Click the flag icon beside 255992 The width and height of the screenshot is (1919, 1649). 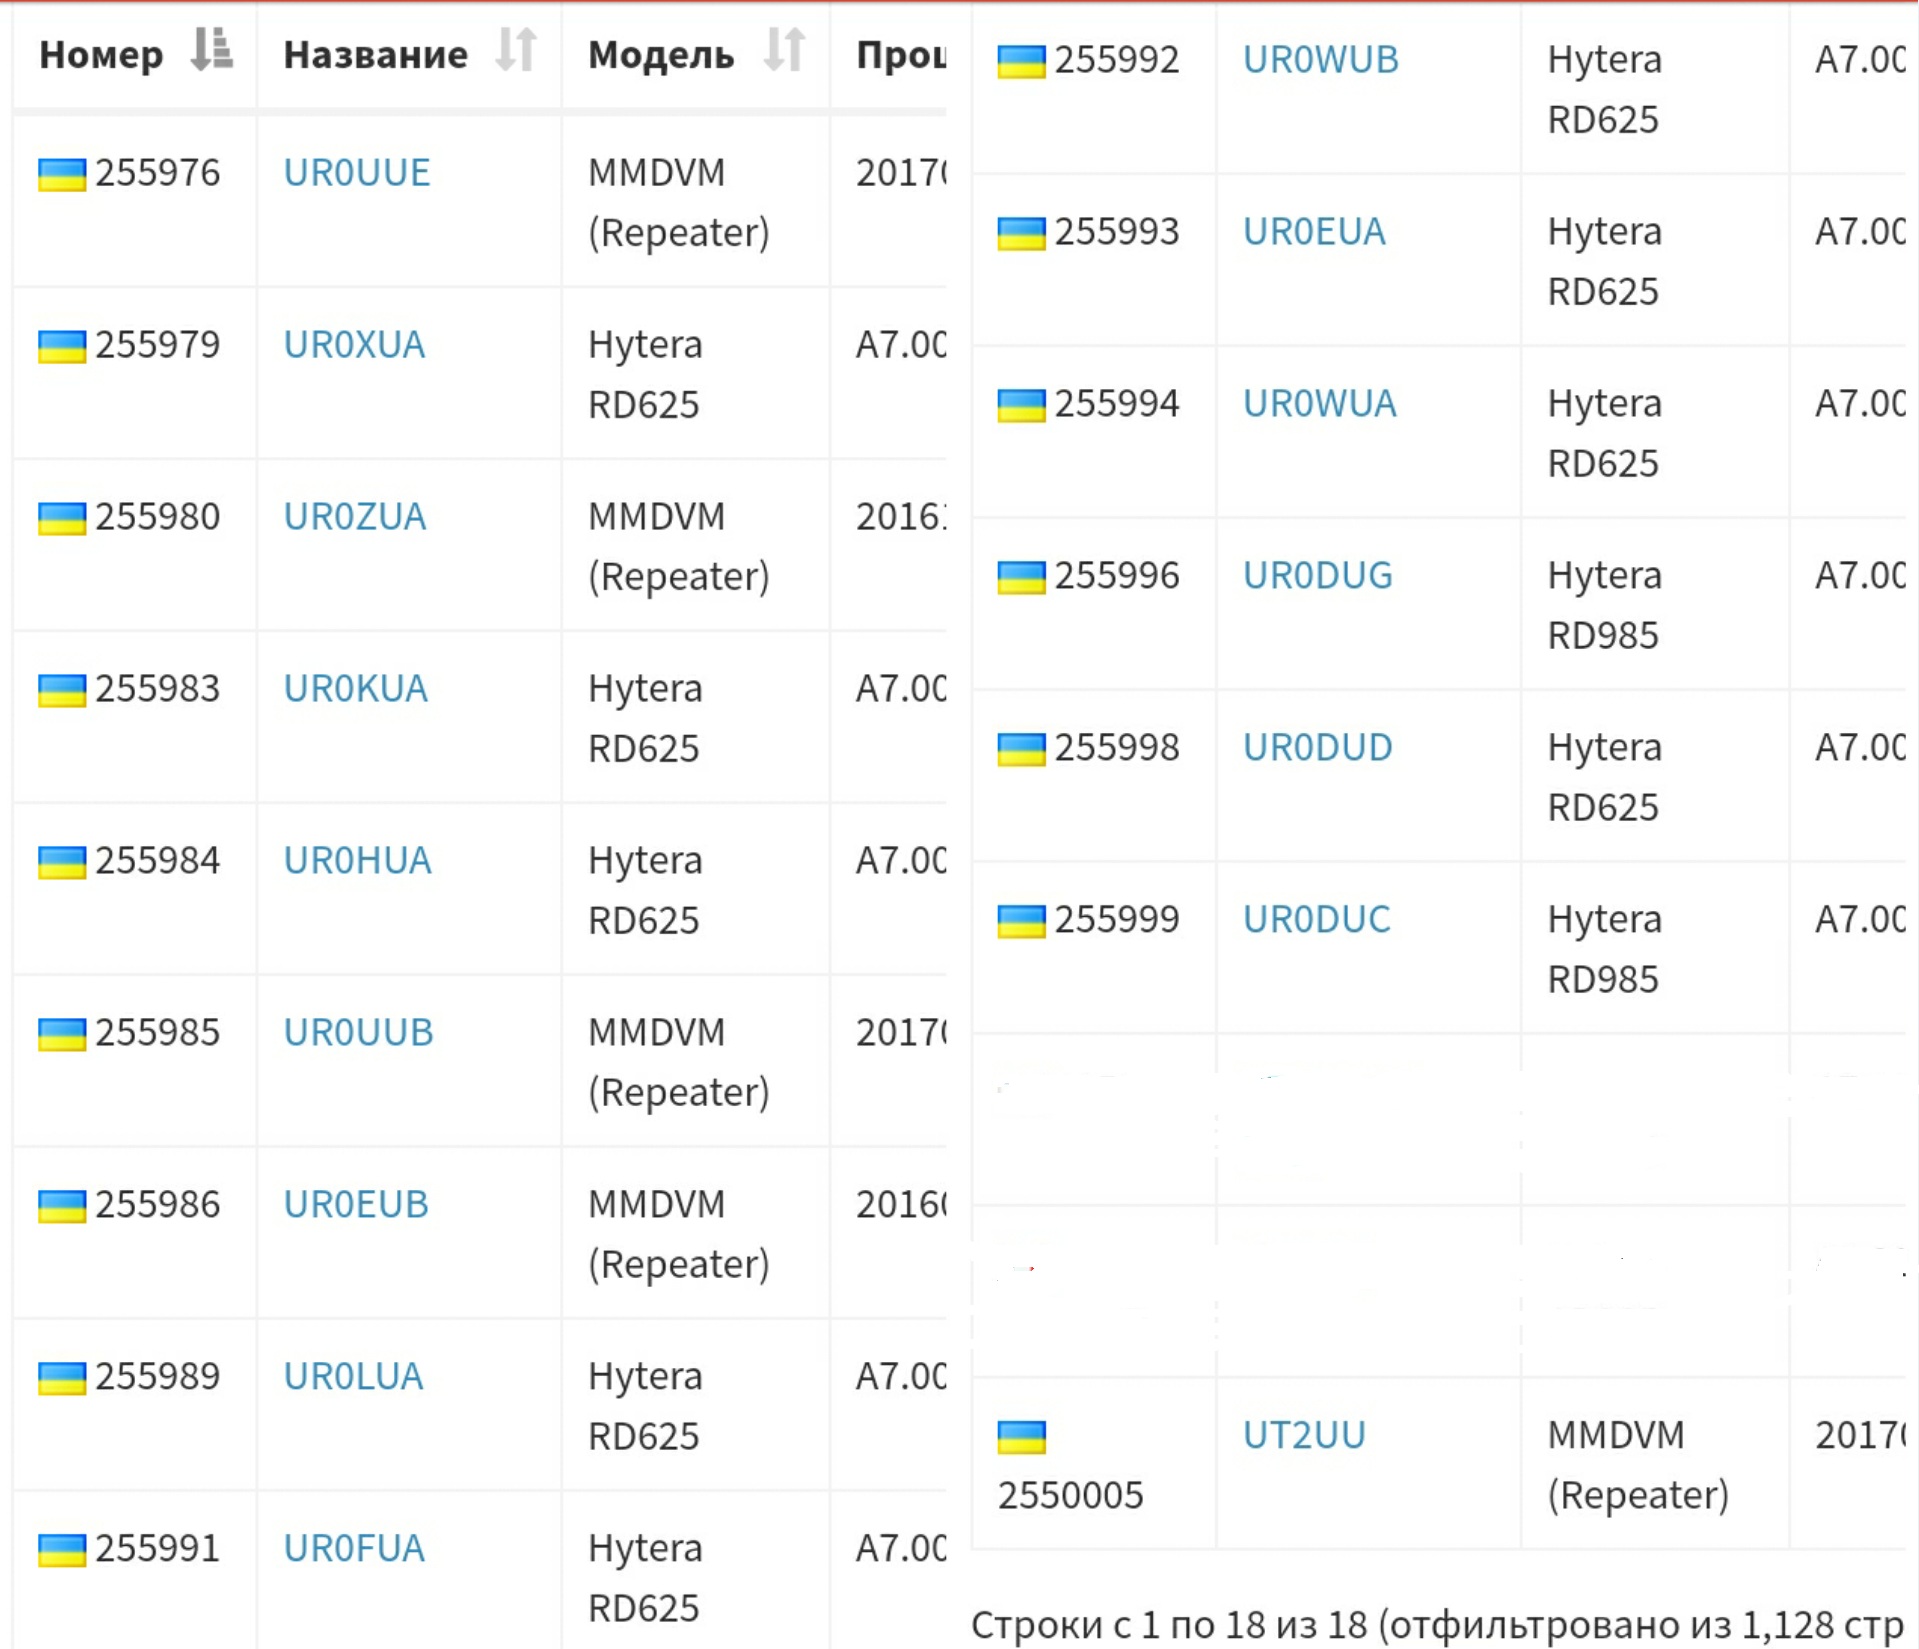[1021, 61]
